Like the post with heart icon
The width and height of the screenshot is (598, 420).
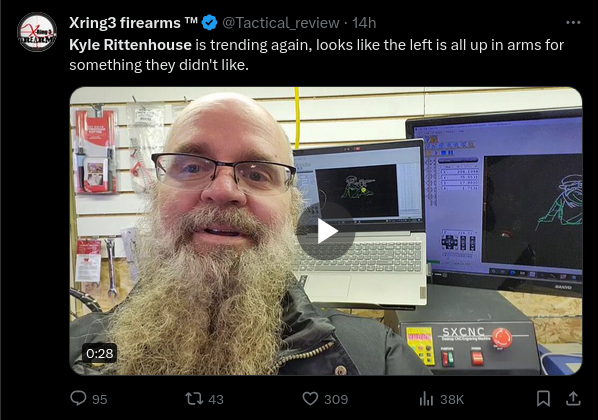(310, 399)
